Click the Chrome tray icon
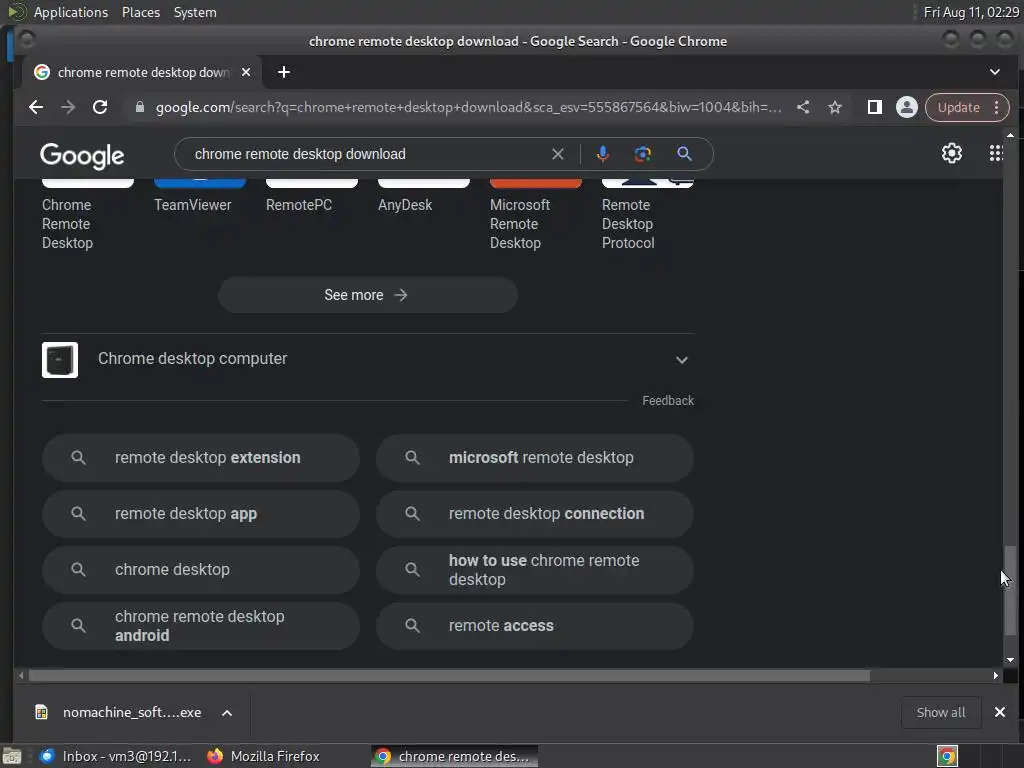The image size is (1024, 768). [947, 756]
